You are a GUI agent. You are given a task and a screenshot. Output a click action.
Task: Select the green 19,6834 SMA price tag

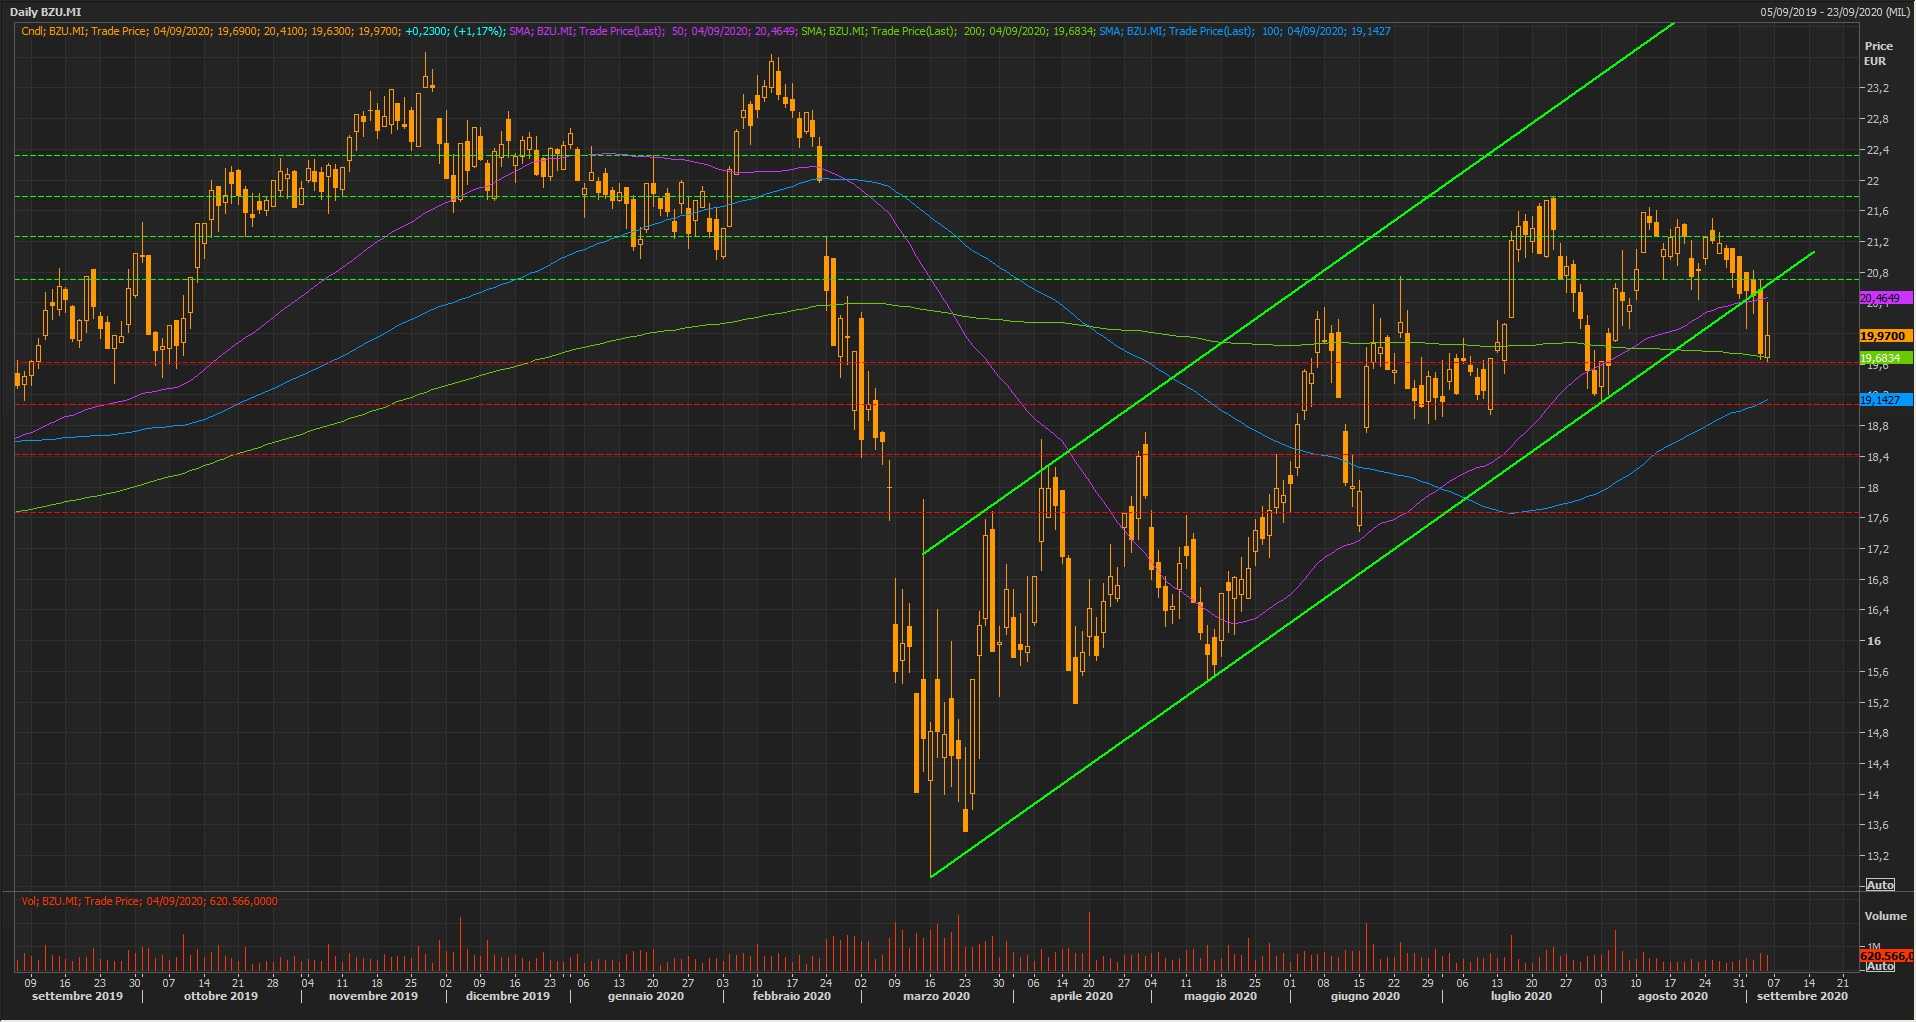click(x=1884, y=358)
